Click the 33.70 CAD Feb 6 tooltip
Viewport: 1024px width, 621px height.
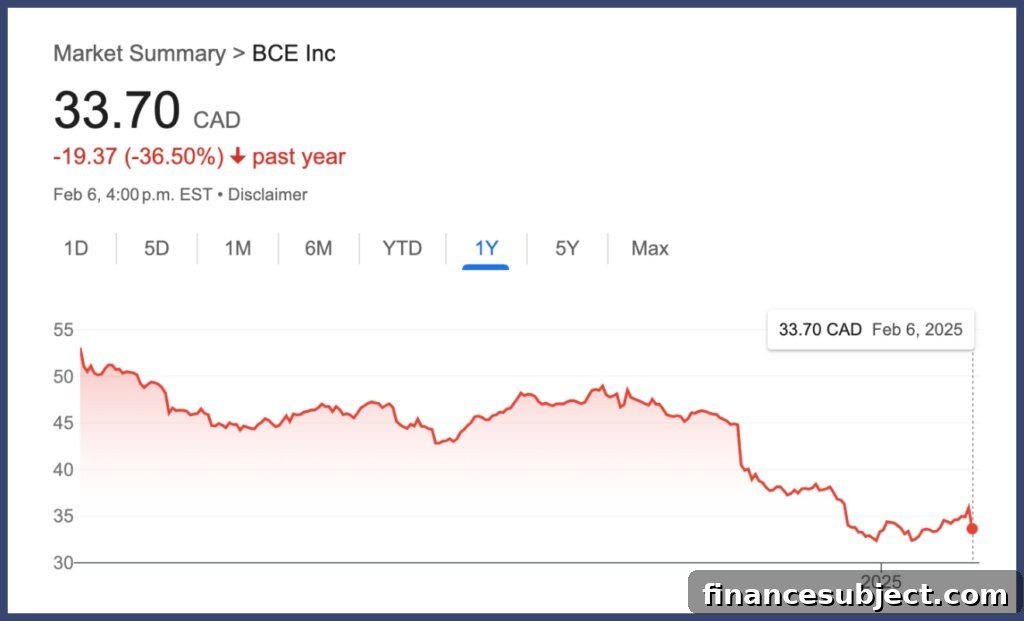pos(871,330)
